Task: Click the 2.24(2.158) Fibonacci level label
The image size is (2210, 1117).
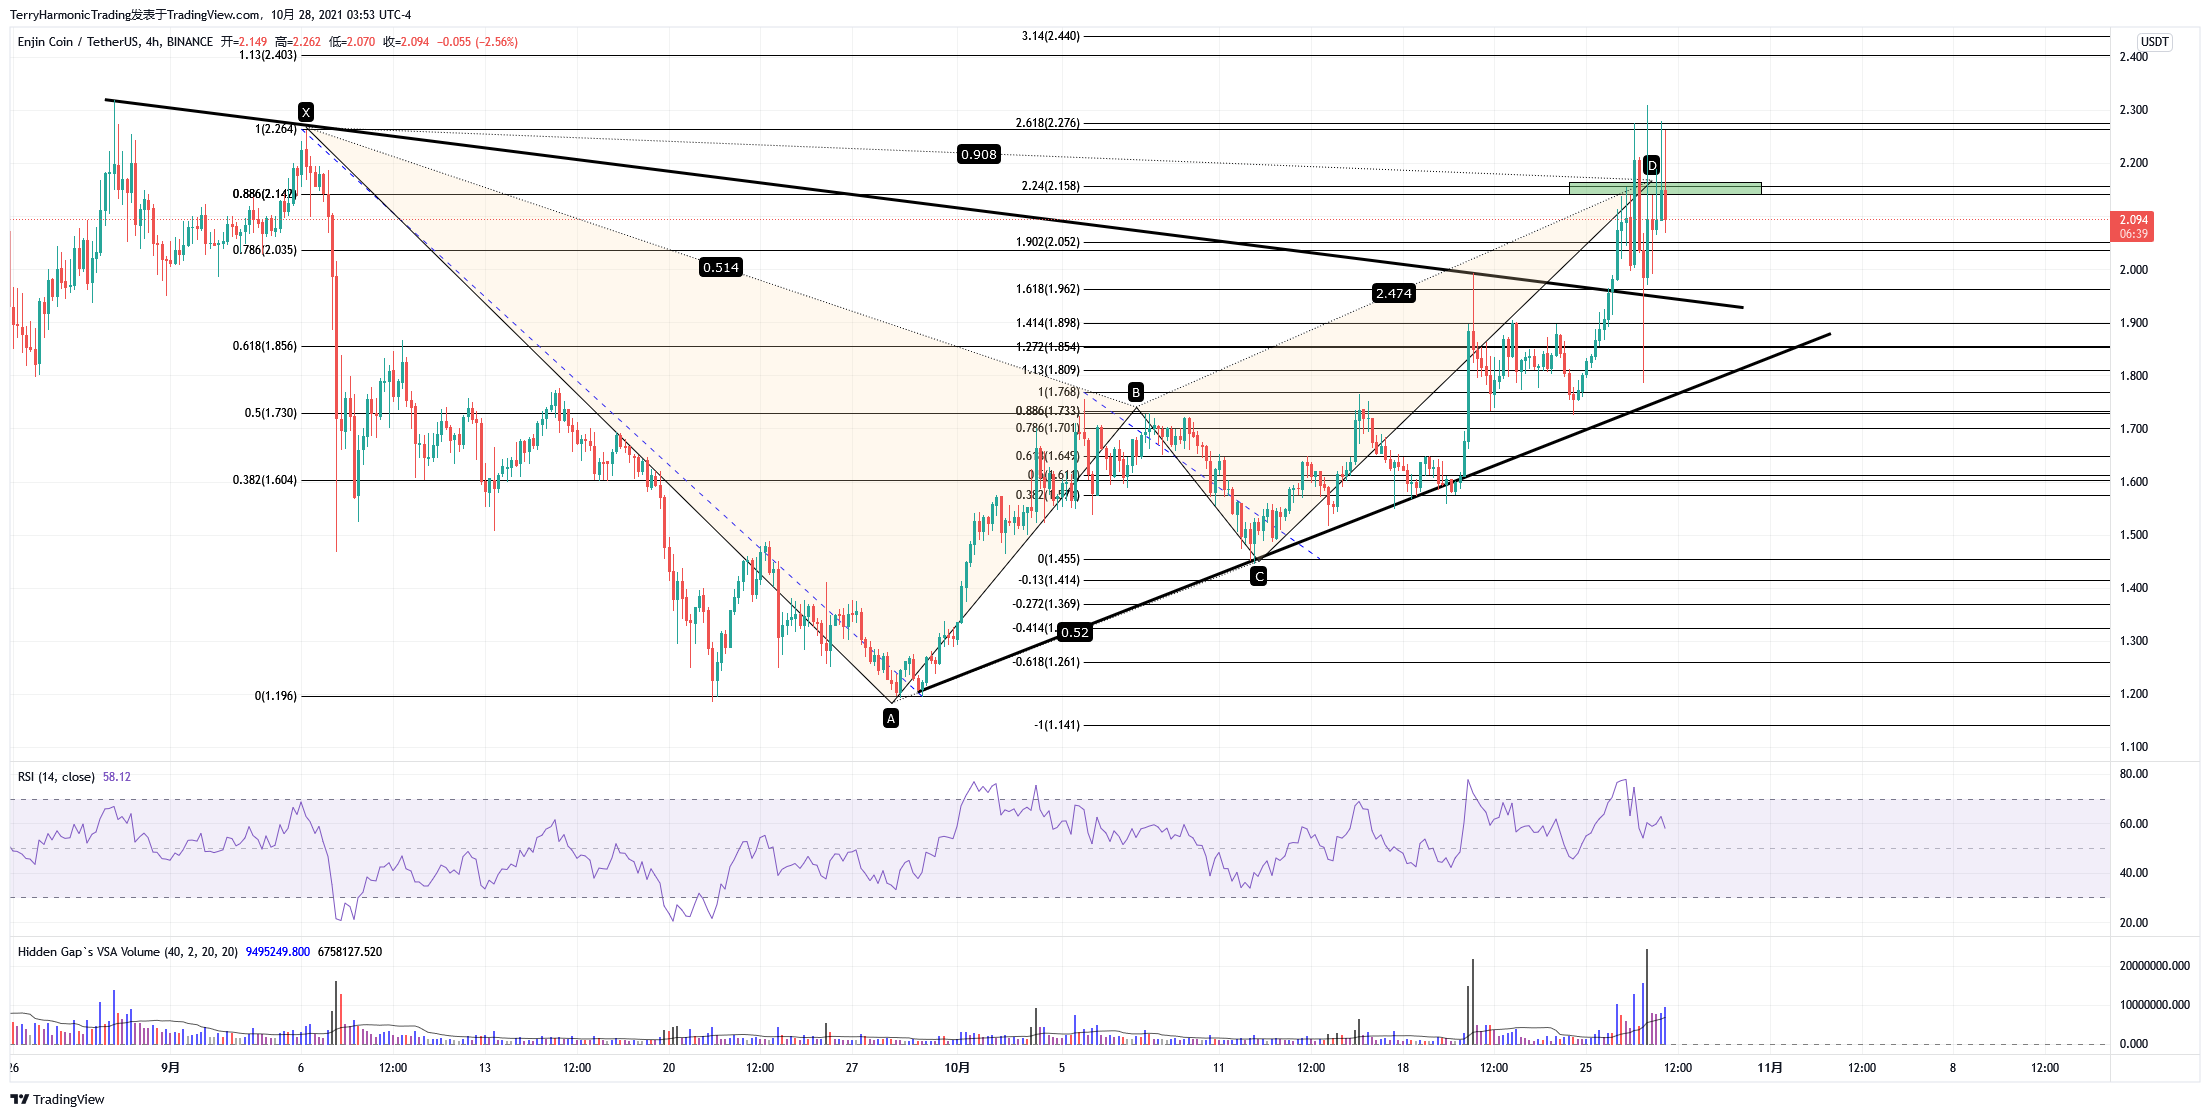Action: pos(1051,186)
